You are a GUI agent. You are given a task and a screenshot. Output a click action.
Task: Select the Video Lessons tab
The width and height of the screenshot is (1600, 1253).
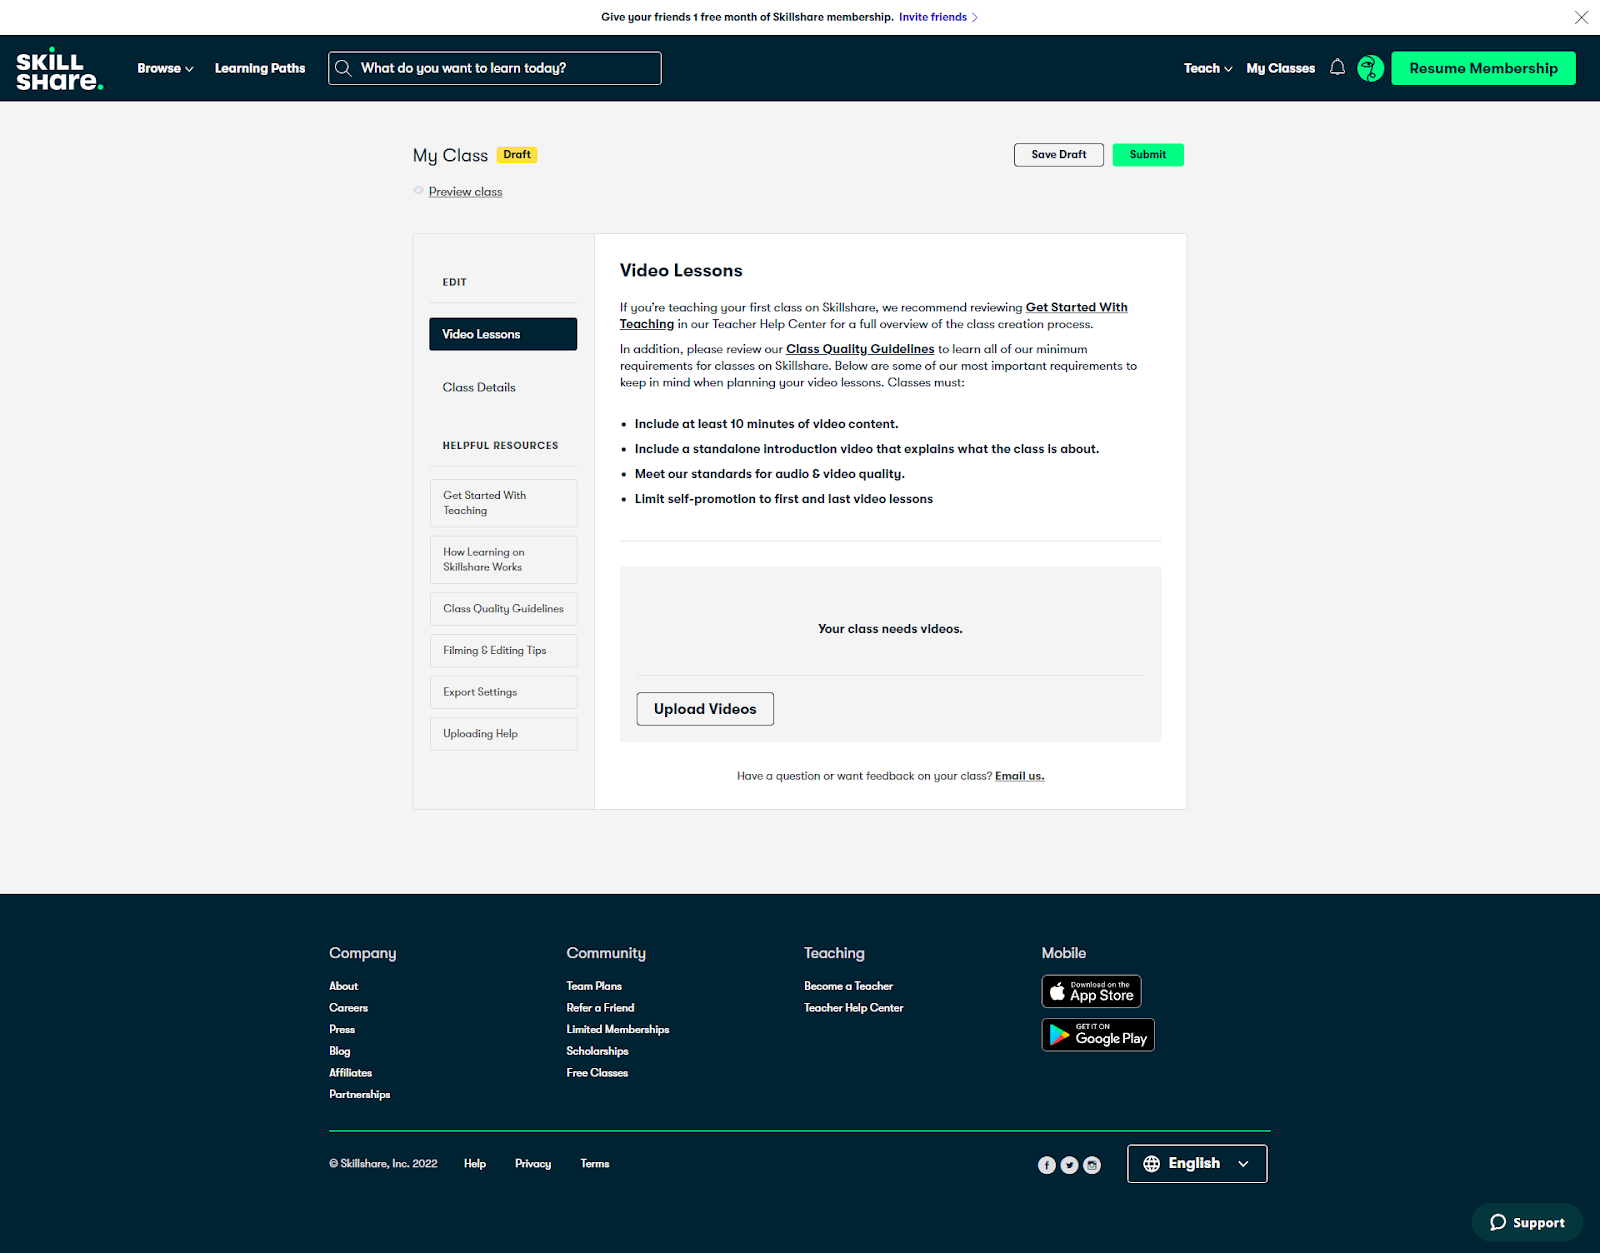click(x=503, y=334)
